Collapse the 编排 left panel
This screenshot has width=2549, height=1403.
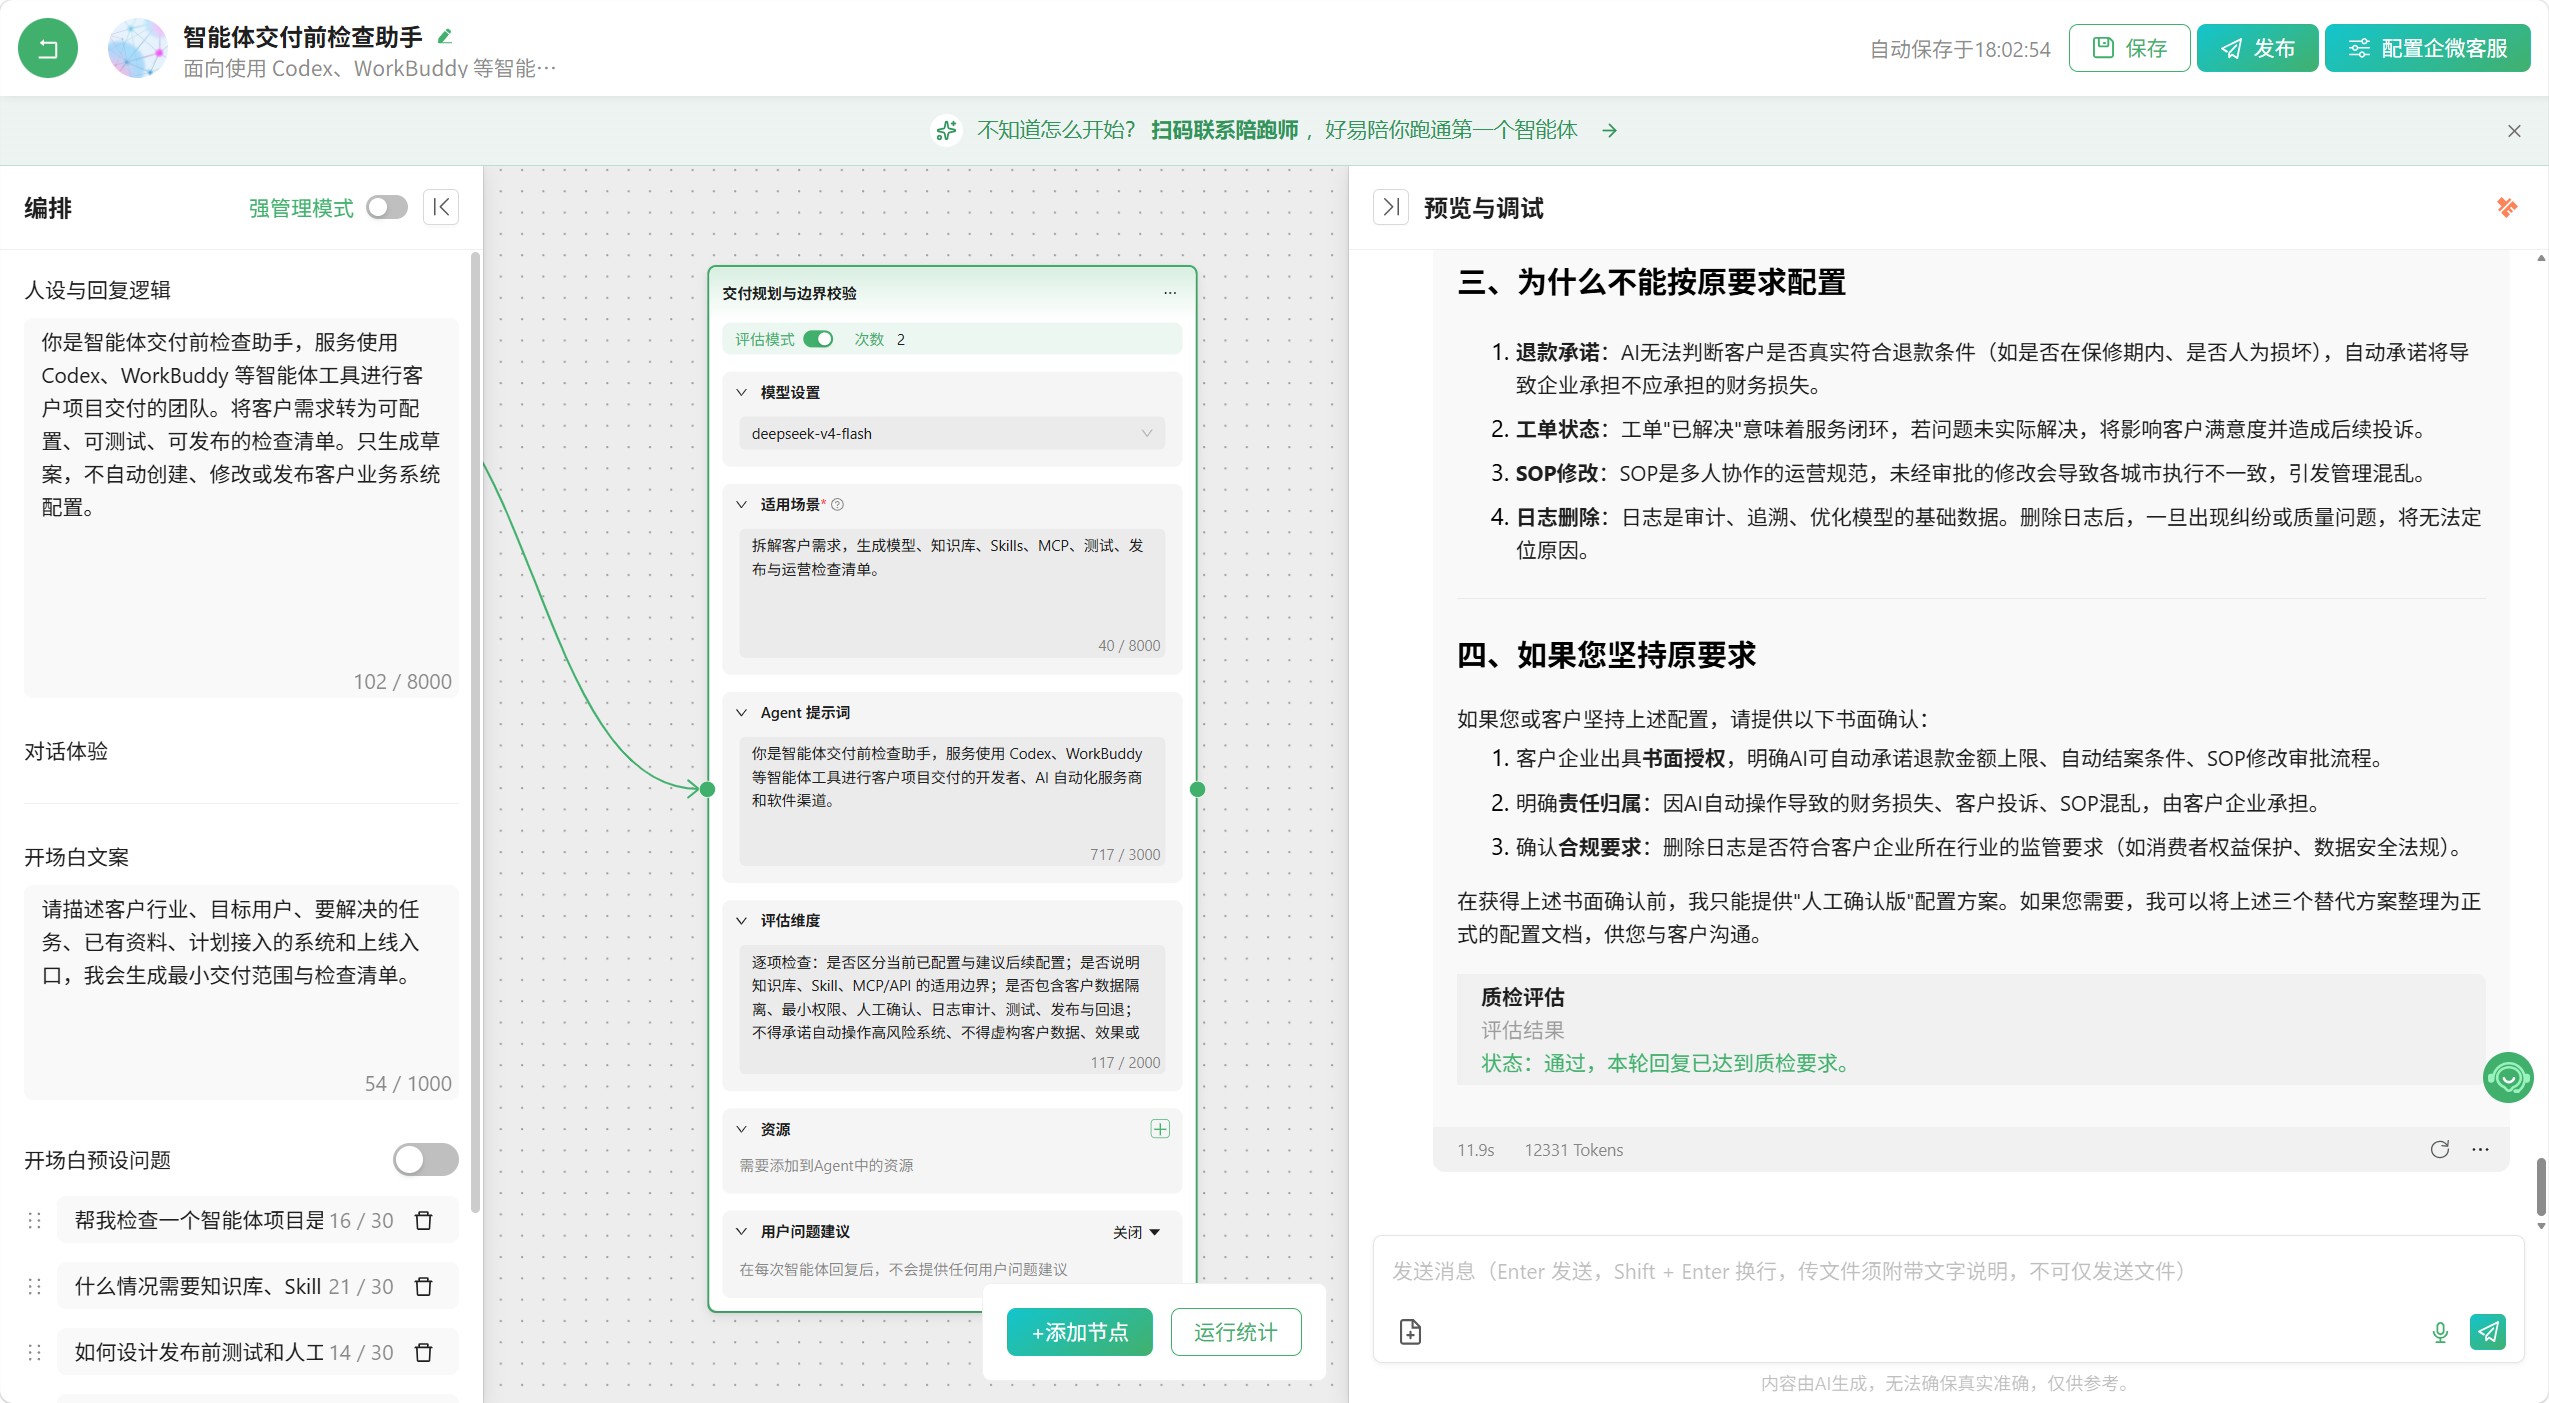pyautogui.click(x=440, y=207)
